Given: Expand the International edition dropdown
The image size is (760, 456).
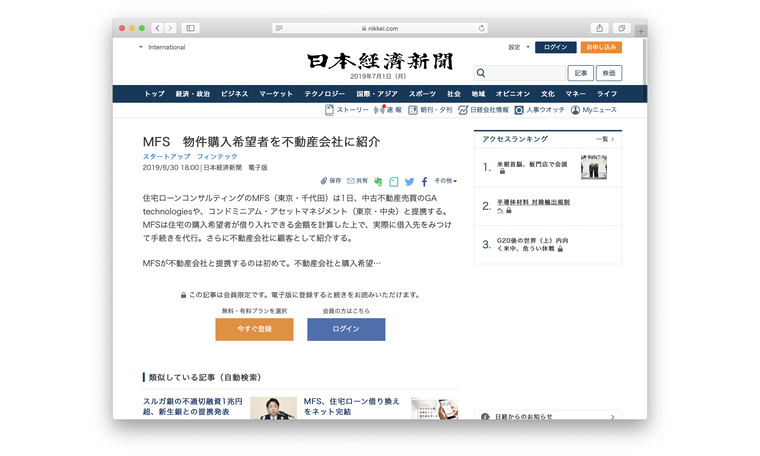Looking at the screenshot, I should pos(162,47).
